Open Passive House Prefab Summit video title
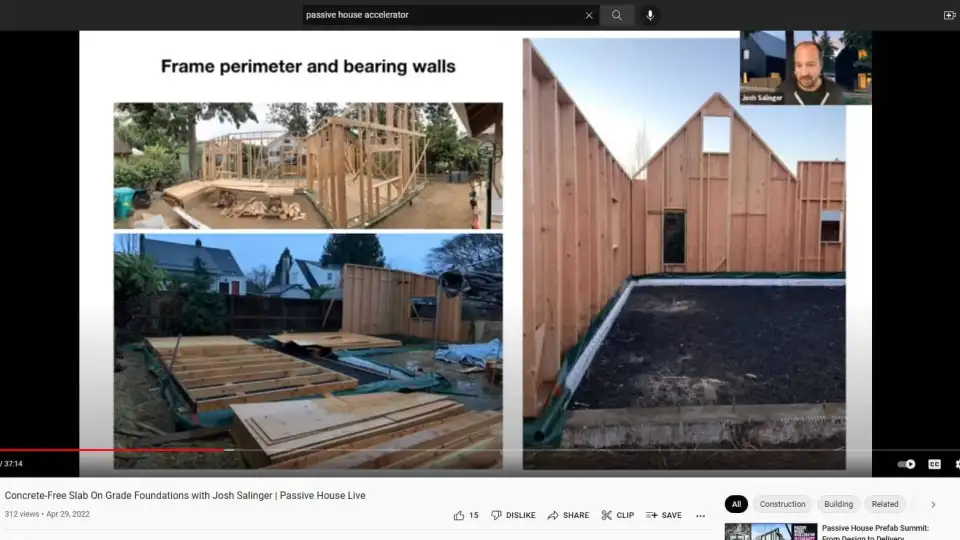Image resolution: width=960 pixels, height=540 pixels. [x=875, y=528]
